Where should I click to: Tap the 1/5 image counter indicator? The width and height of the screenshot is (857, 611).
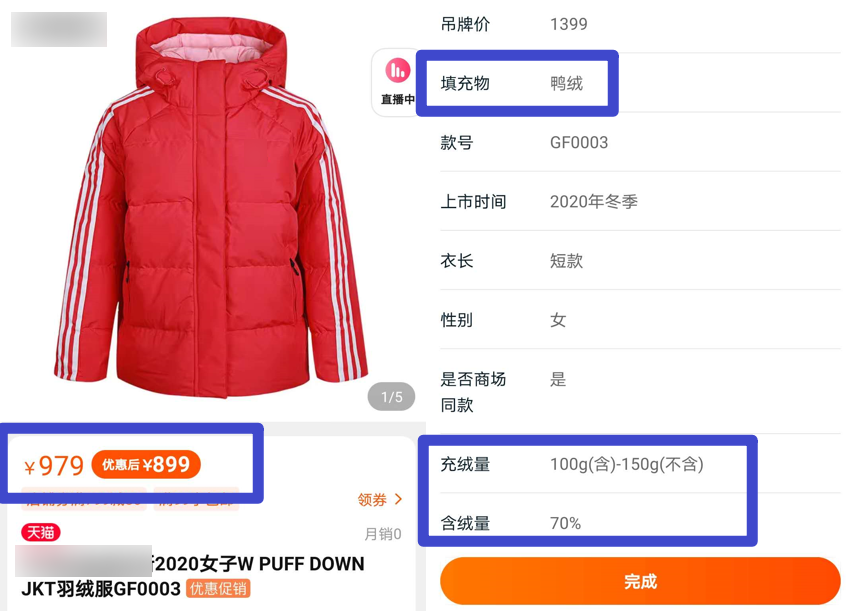click(x=391, y=397)
